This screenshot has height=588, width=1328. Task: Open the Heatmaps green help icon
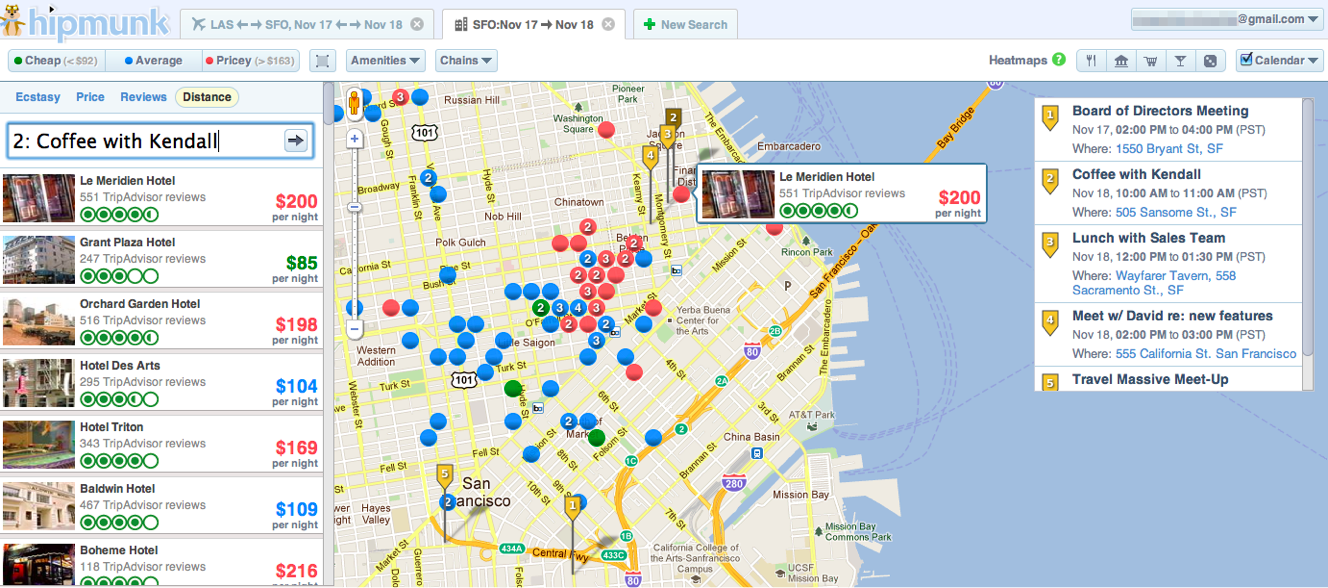[x=1059, y=60]
